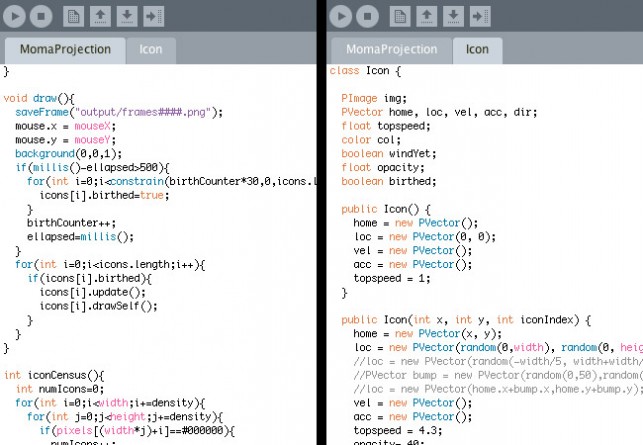Click 'for(int i=0;i<icons.length;i++){' line
Viewport: 643px width, 445px height.
[110, 265]
